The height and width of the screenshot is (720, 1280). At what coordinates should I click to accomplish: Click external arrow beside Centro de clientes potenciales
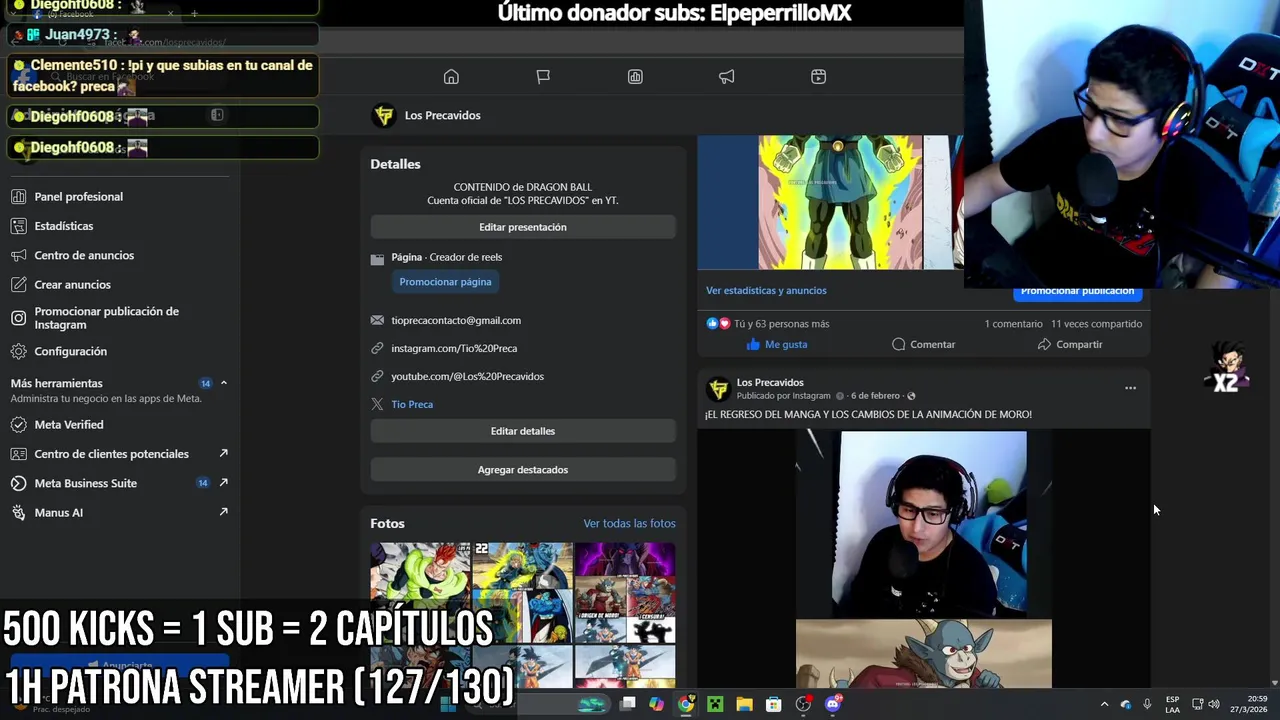tap(224, 454)
